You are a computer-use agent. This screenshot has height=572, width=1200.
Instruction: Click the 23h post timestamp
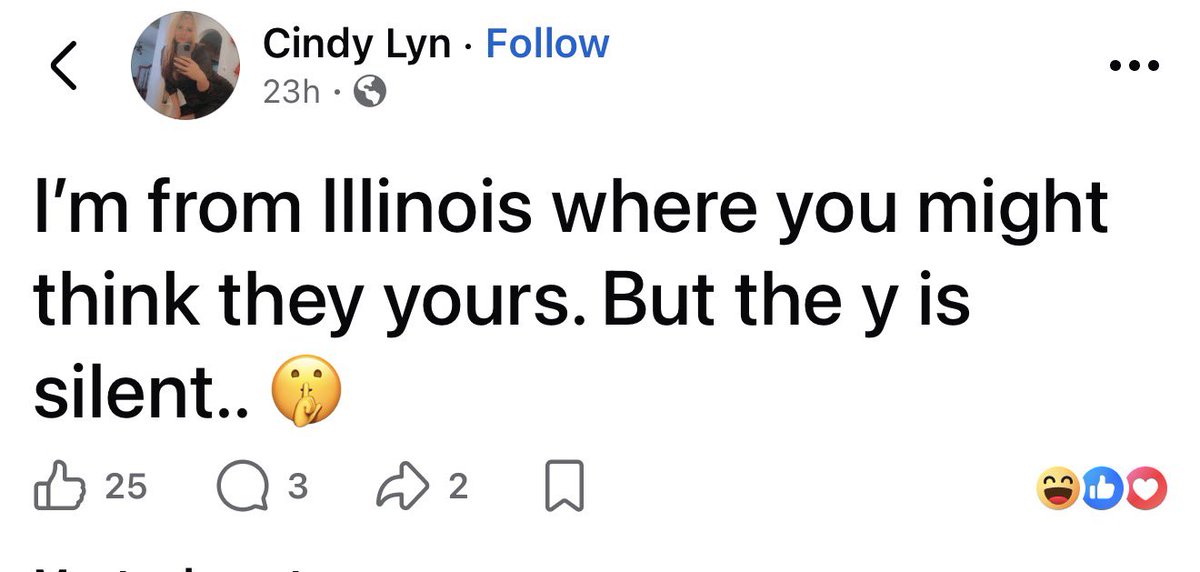click(291, 93)
